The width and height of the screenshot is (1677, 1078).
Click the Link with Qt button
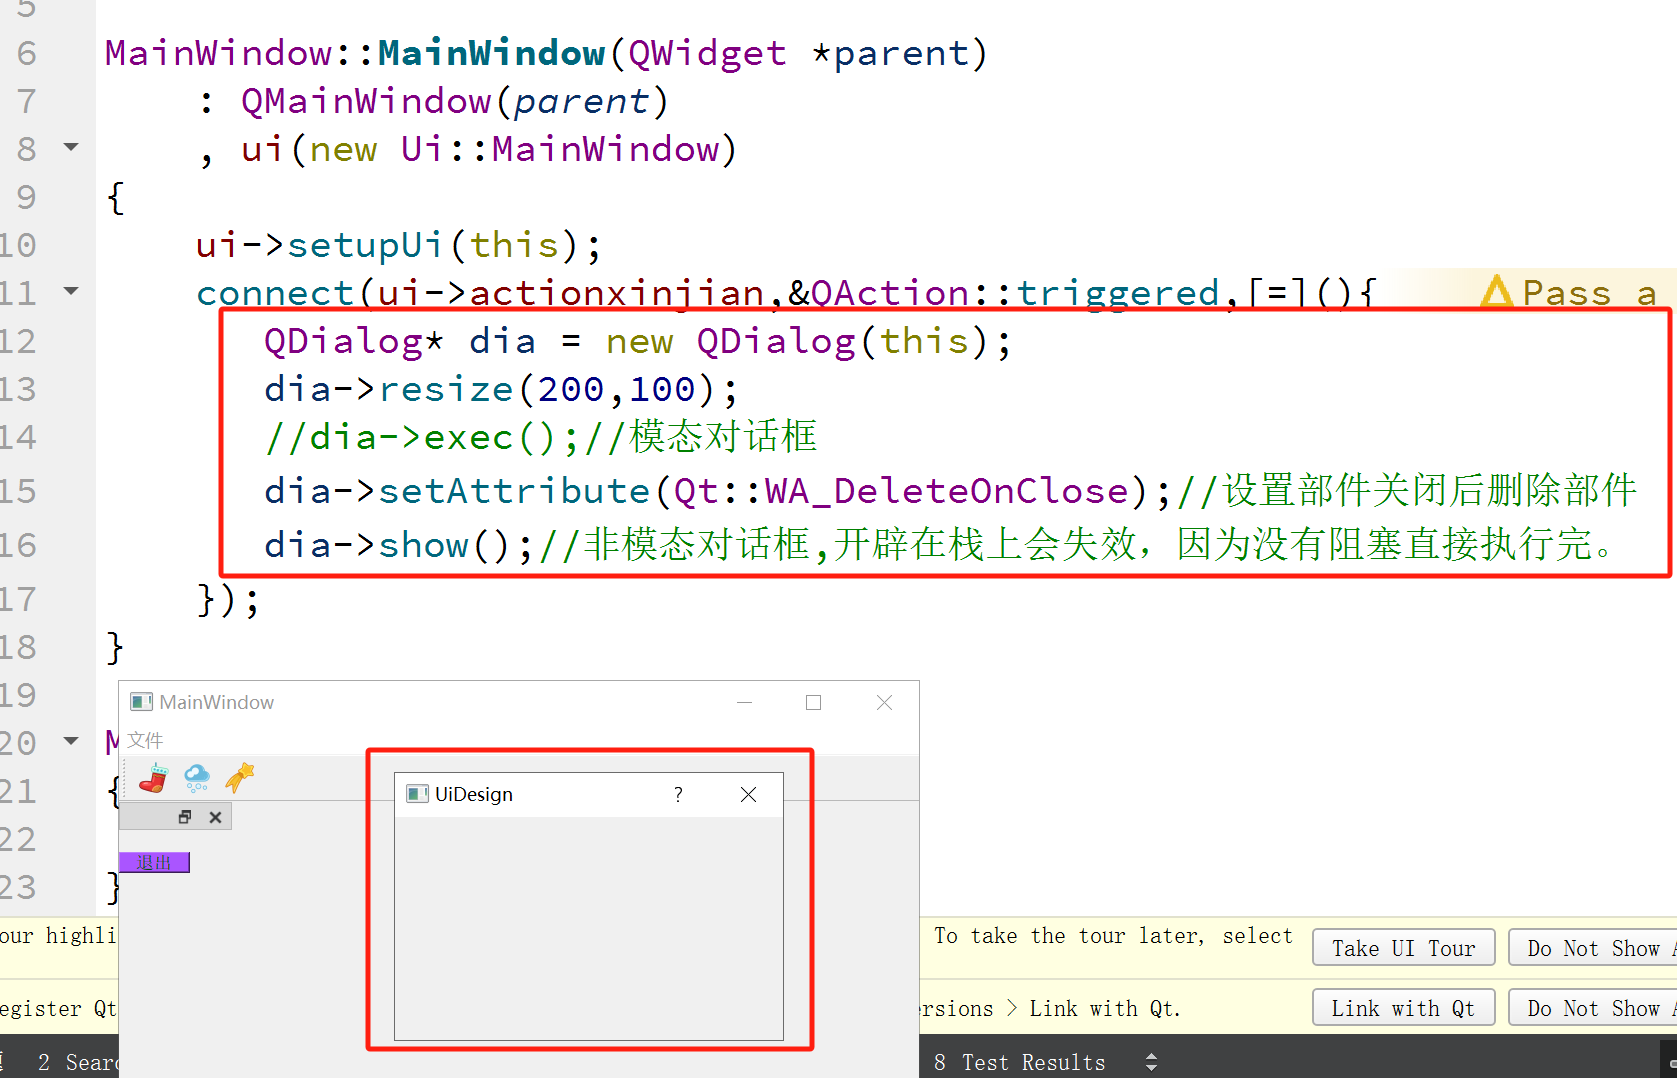click(x=1403, y=1008)
